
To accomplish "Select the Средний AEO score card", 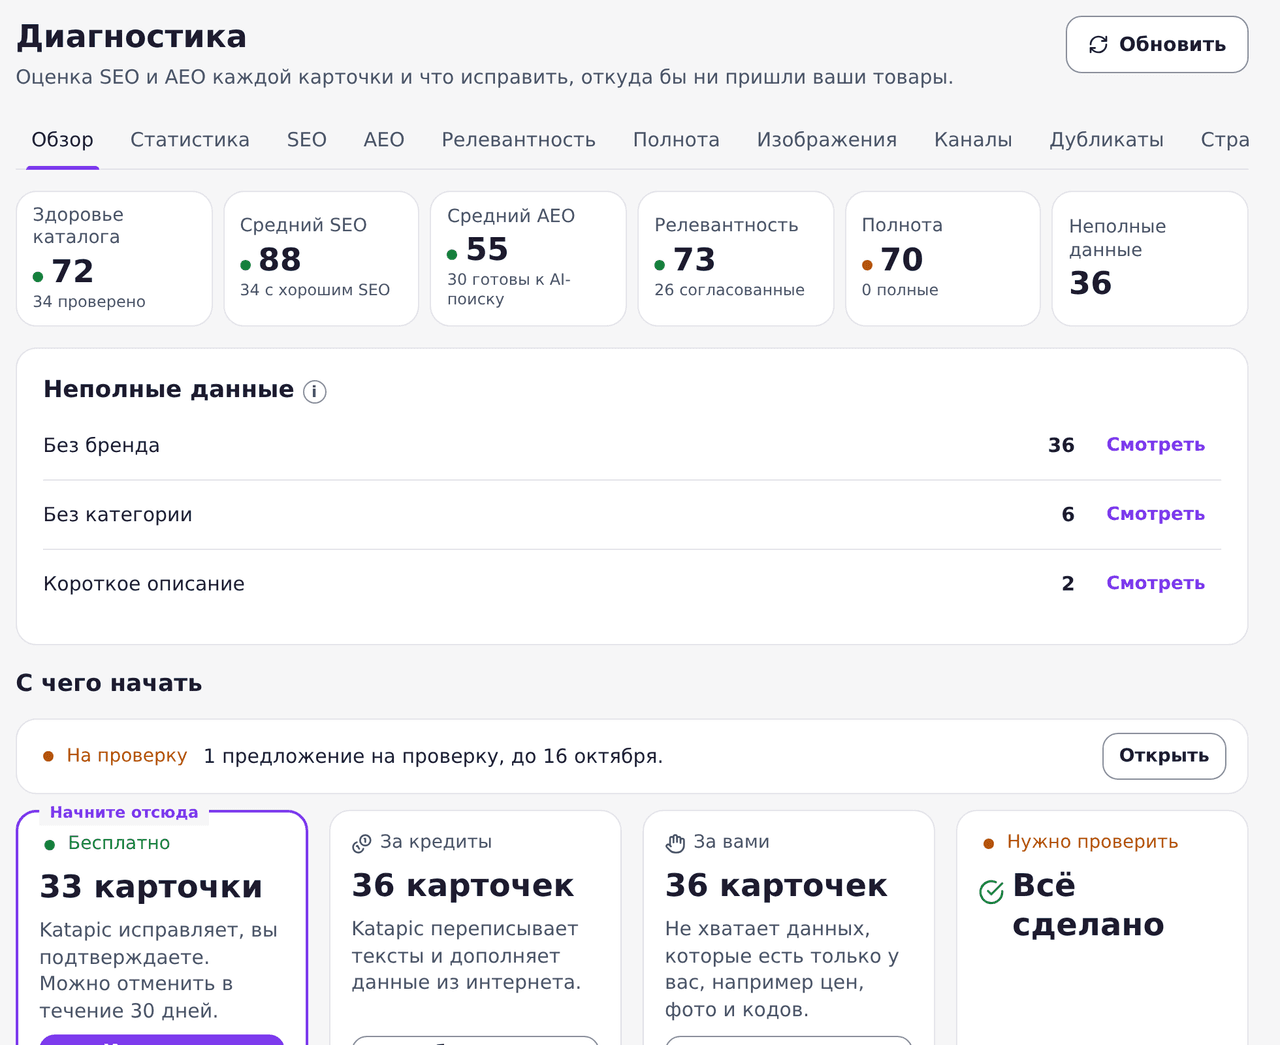I will [x=528, y=259].
